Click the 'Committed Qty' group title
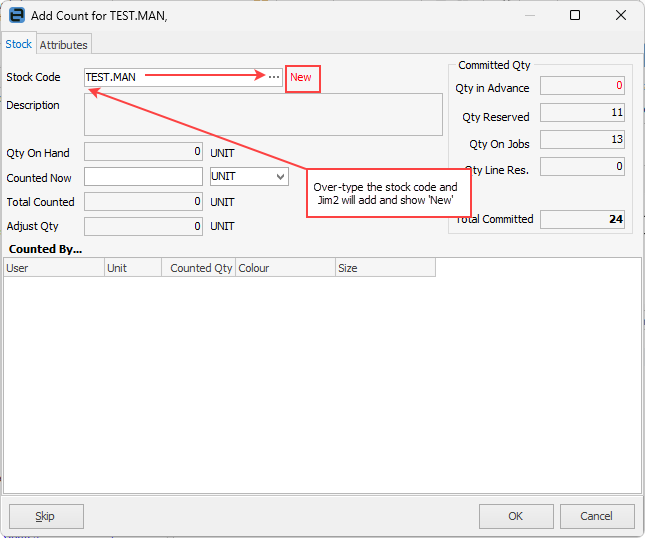 494,65
